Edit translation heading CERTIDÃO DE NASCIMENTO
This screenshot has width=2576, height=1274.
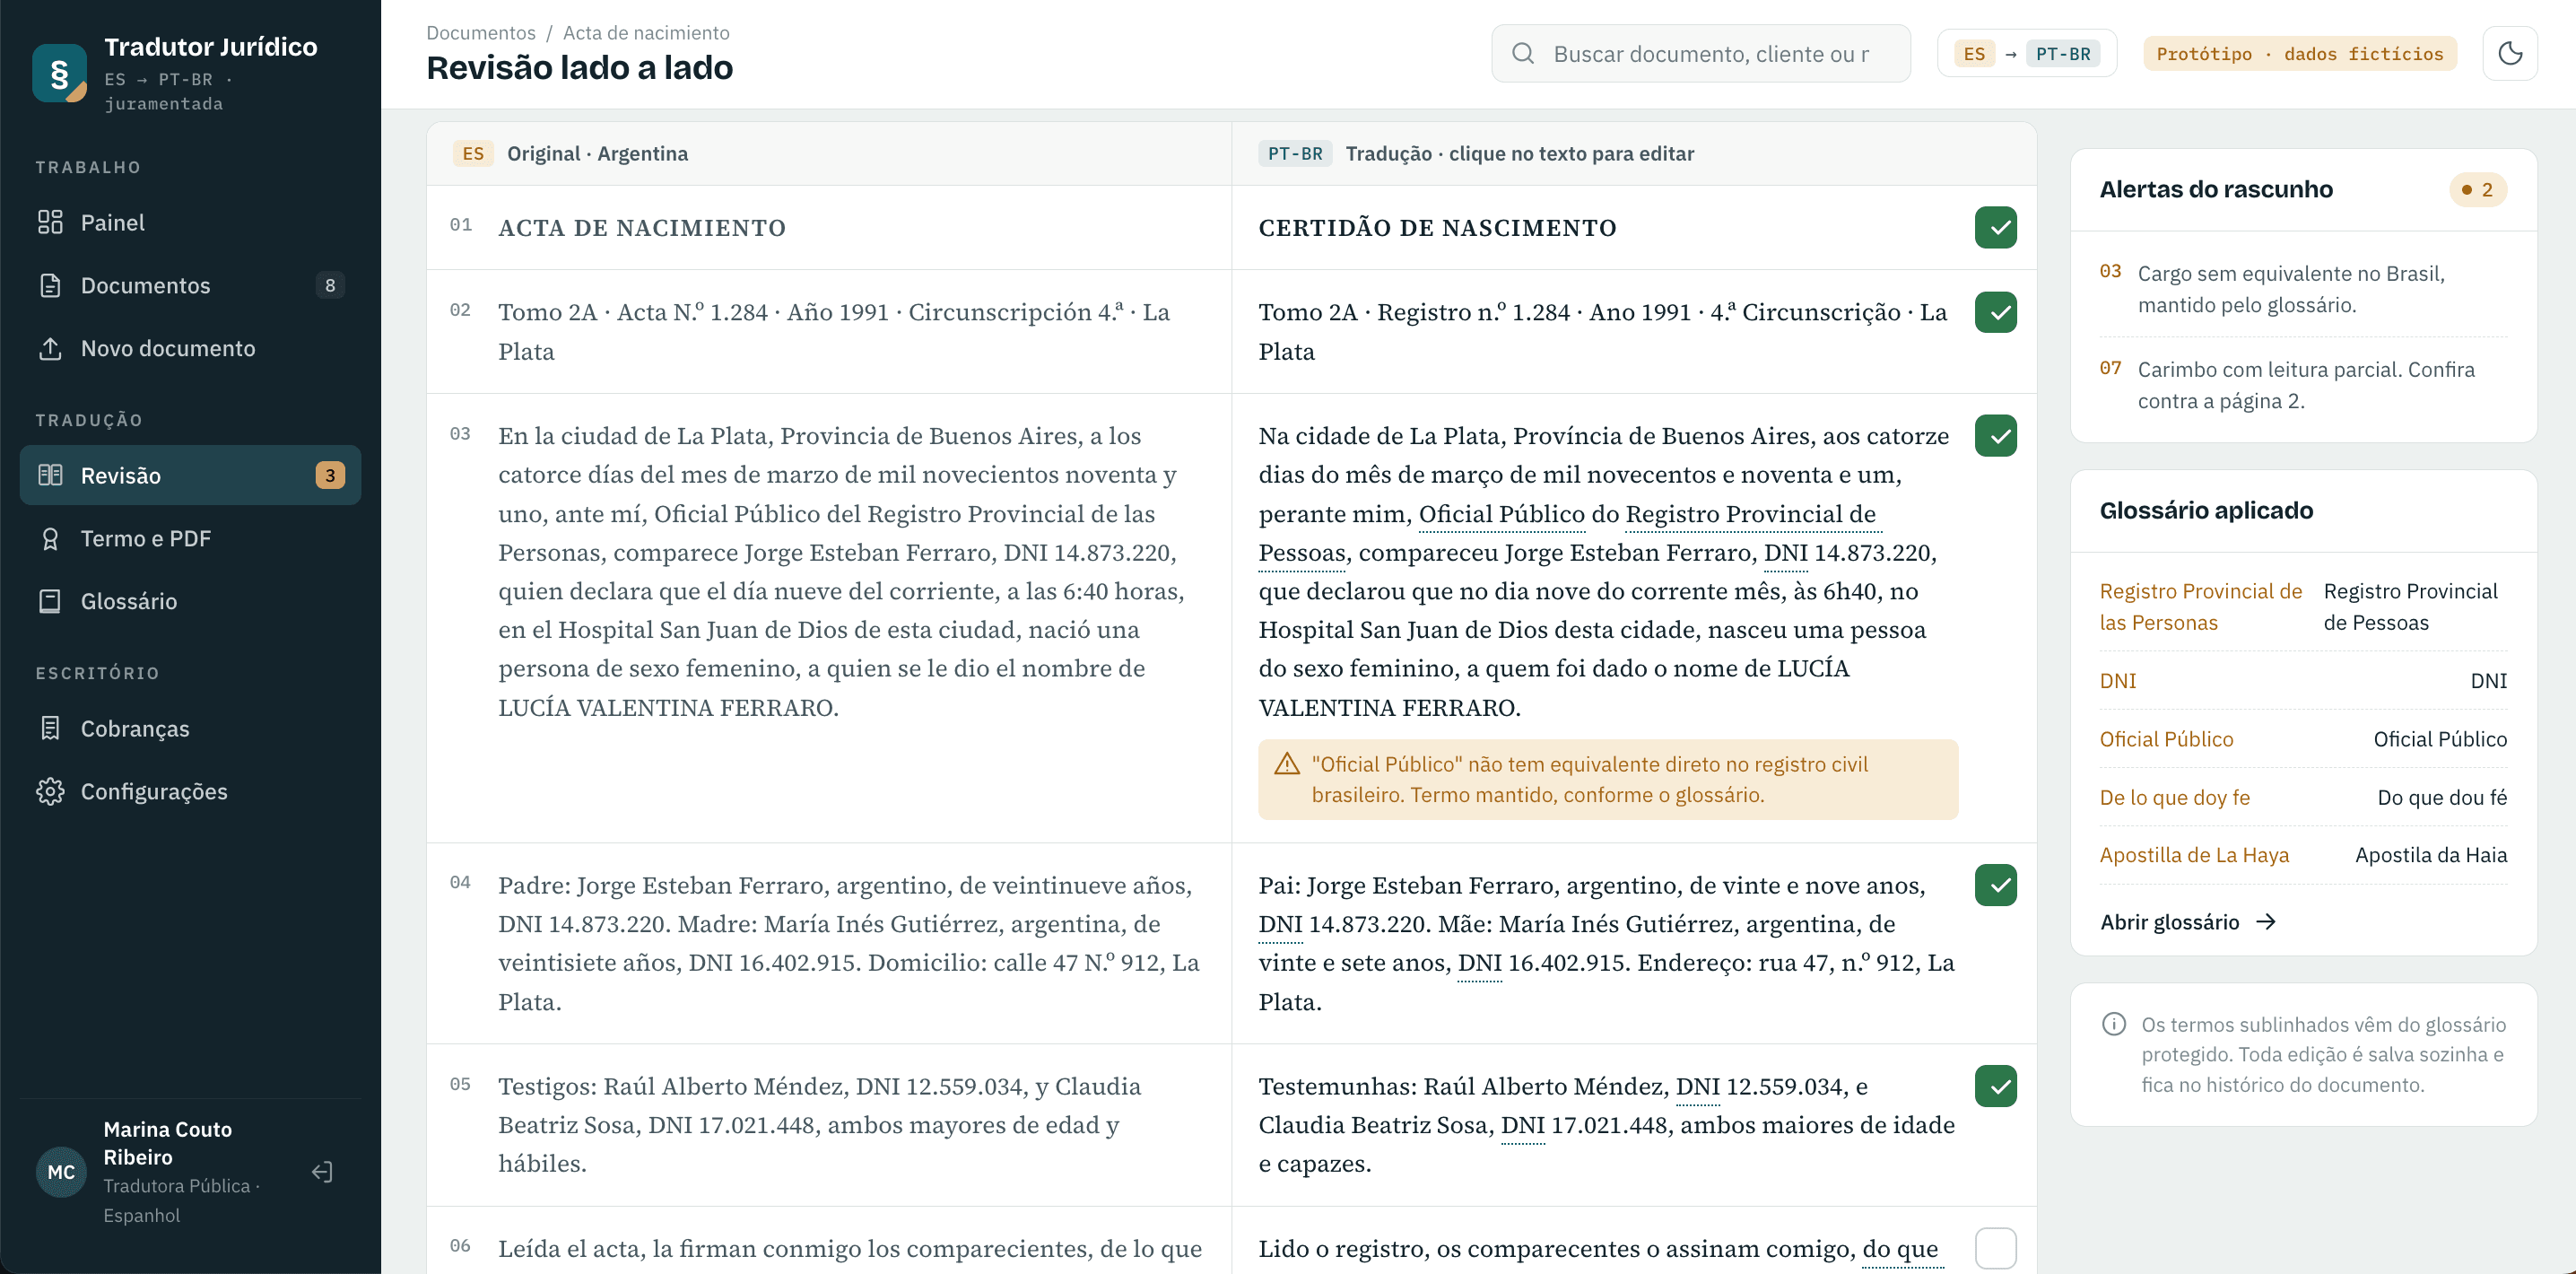(x=1437, y=227)
